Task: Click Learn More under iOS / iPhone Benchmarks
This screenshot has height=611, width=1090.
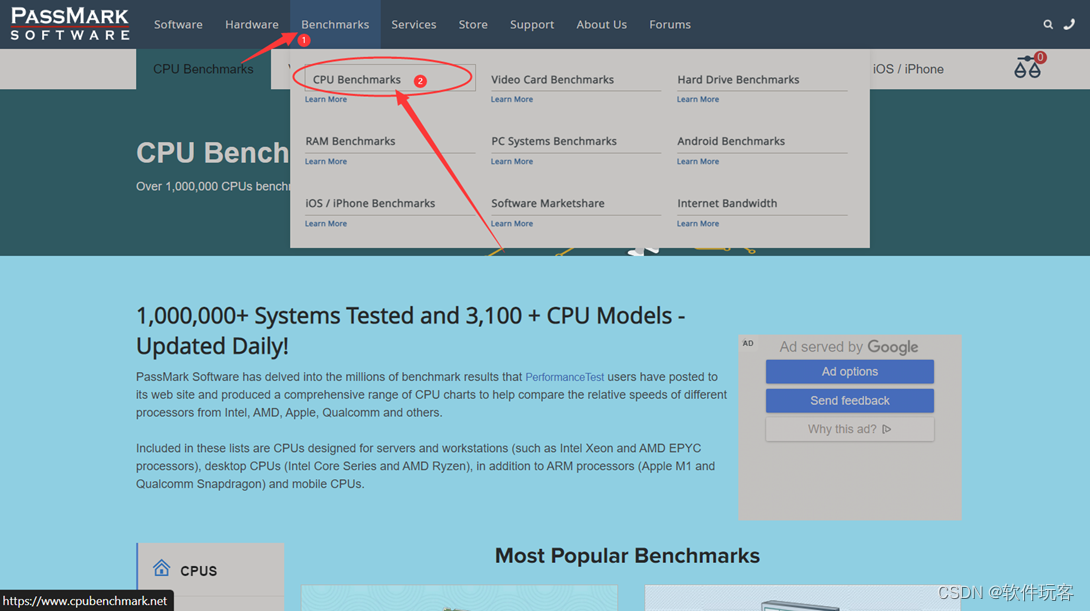Action: (325, 224)
